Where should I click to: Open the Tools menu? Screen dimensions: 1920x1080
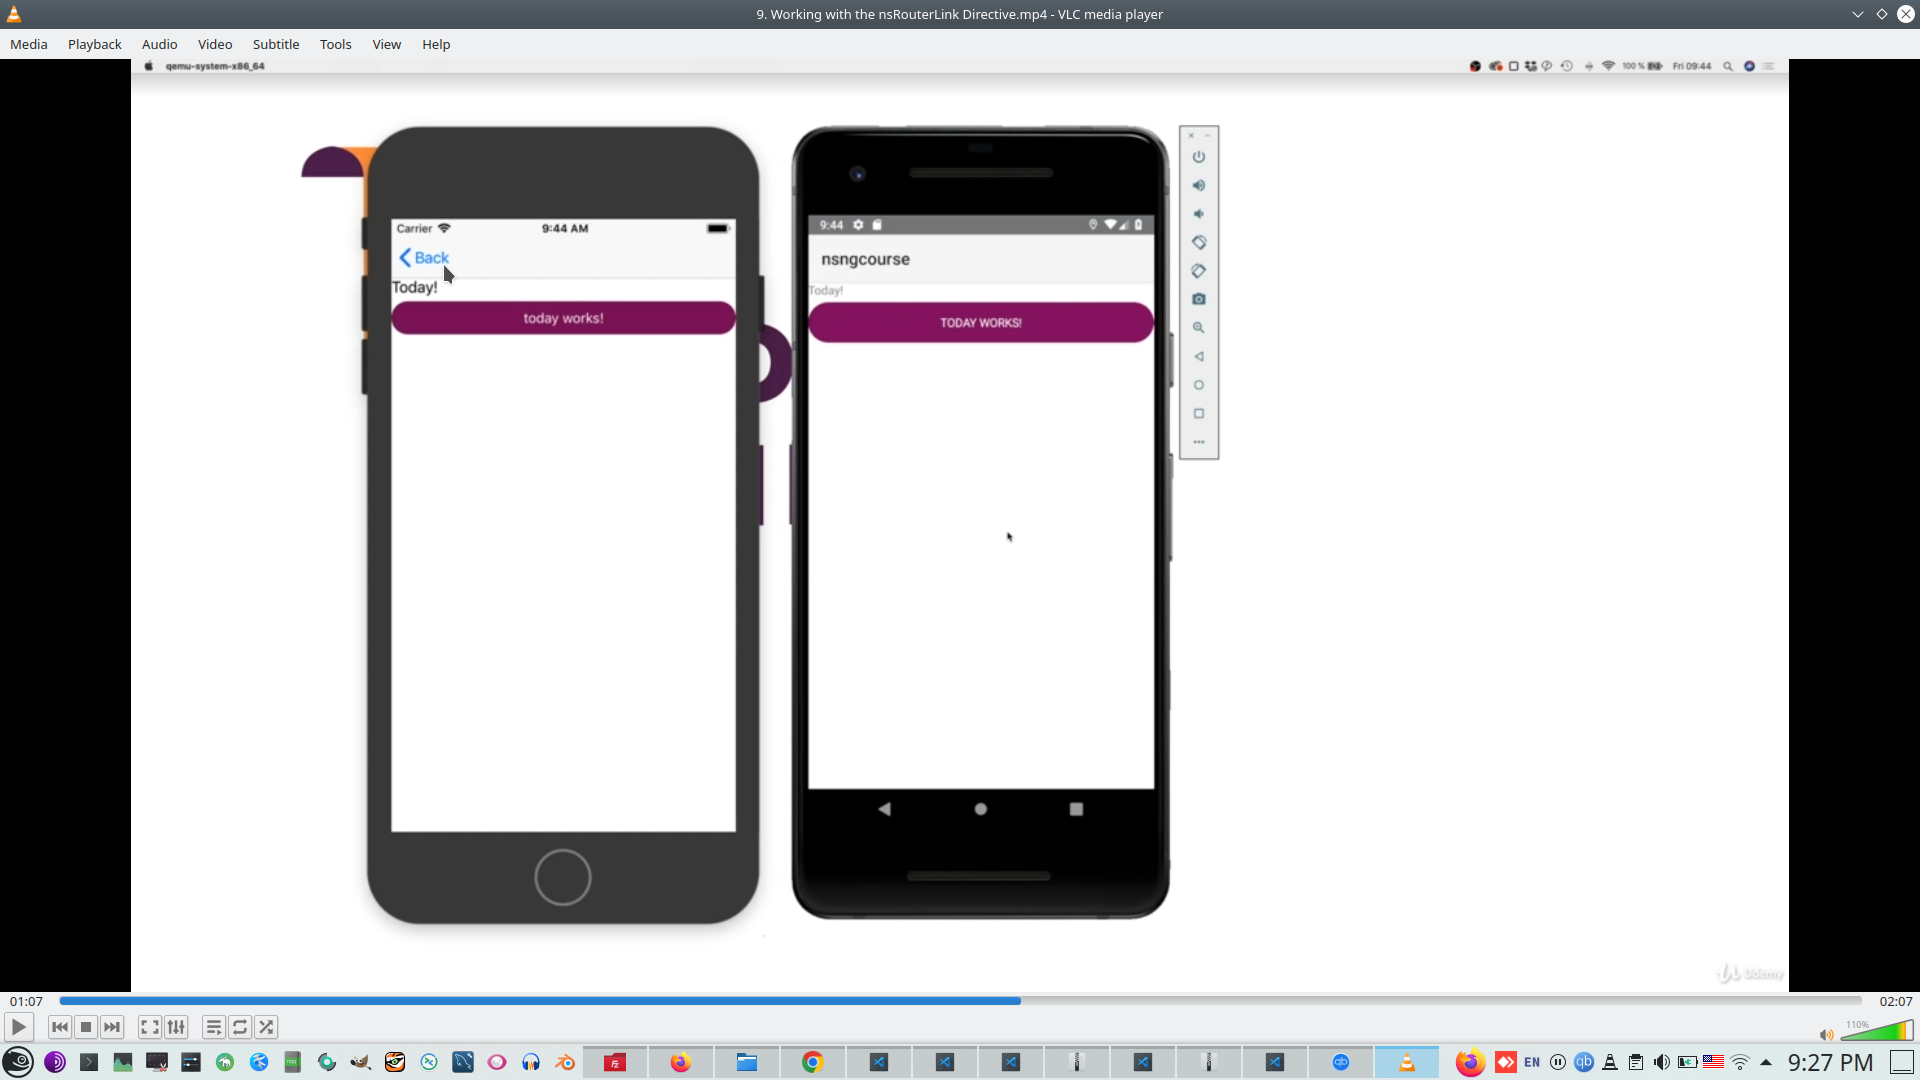(x=335, y=44)
